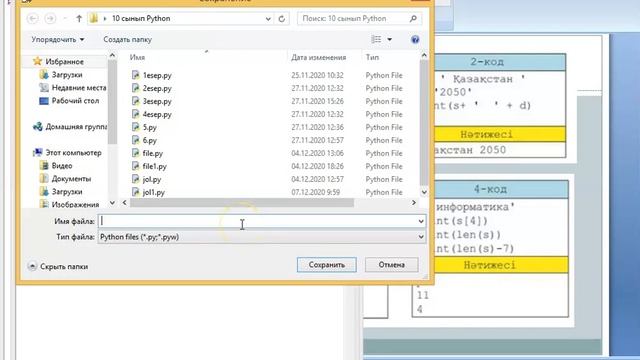
Task: Change file view layout icon
Action: click(376, 39)
